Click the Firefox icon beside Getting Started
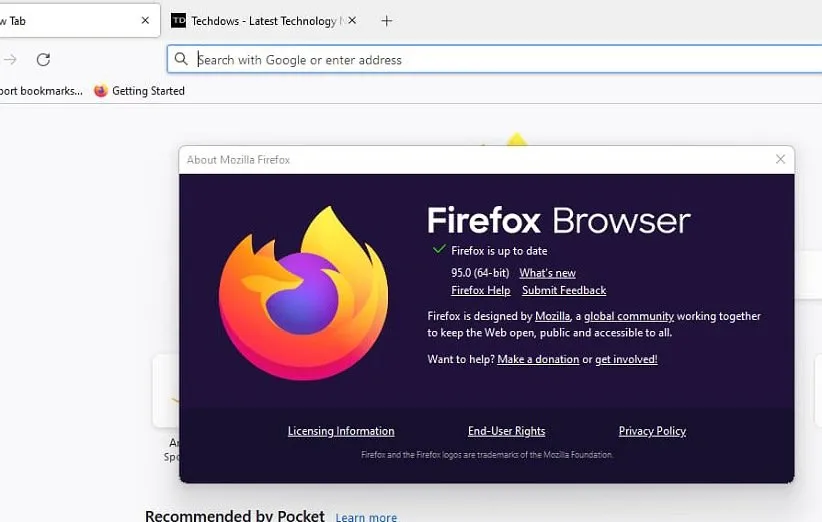The height and width of the screenshot is (522, 822). tap(100, 91)
